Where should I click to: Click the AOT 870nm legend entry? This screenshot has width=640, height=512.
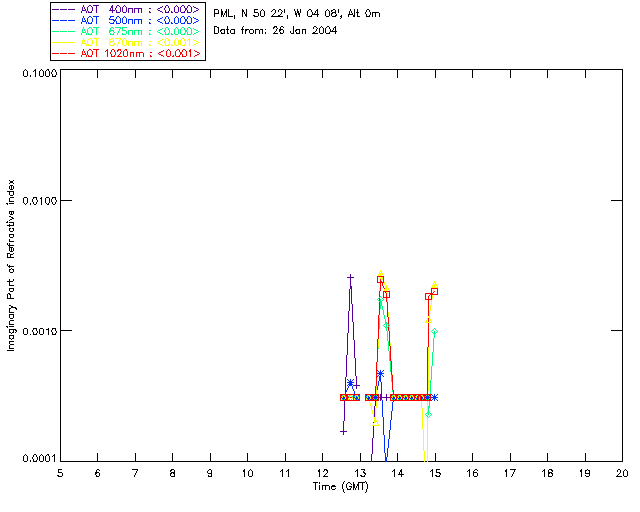(127, 42)
